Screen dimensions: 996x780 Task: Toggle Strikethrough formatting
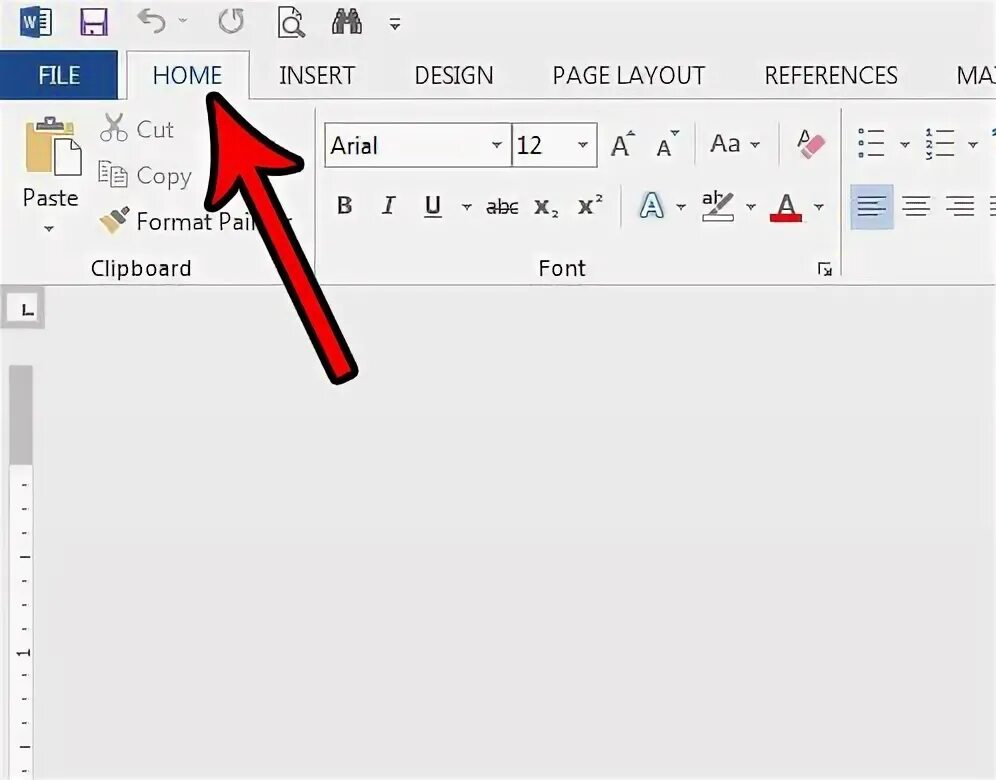click(502, 206)
